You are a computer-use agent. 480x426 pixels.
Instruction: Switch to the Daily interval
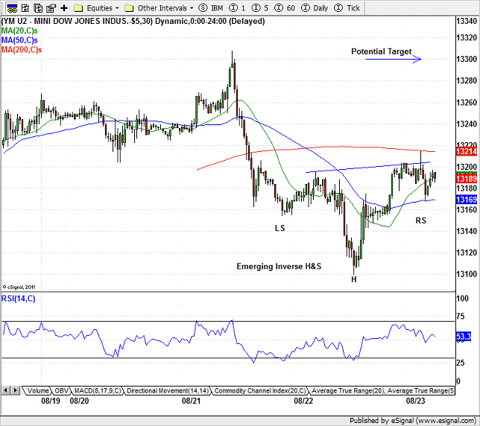click(314, 8)
